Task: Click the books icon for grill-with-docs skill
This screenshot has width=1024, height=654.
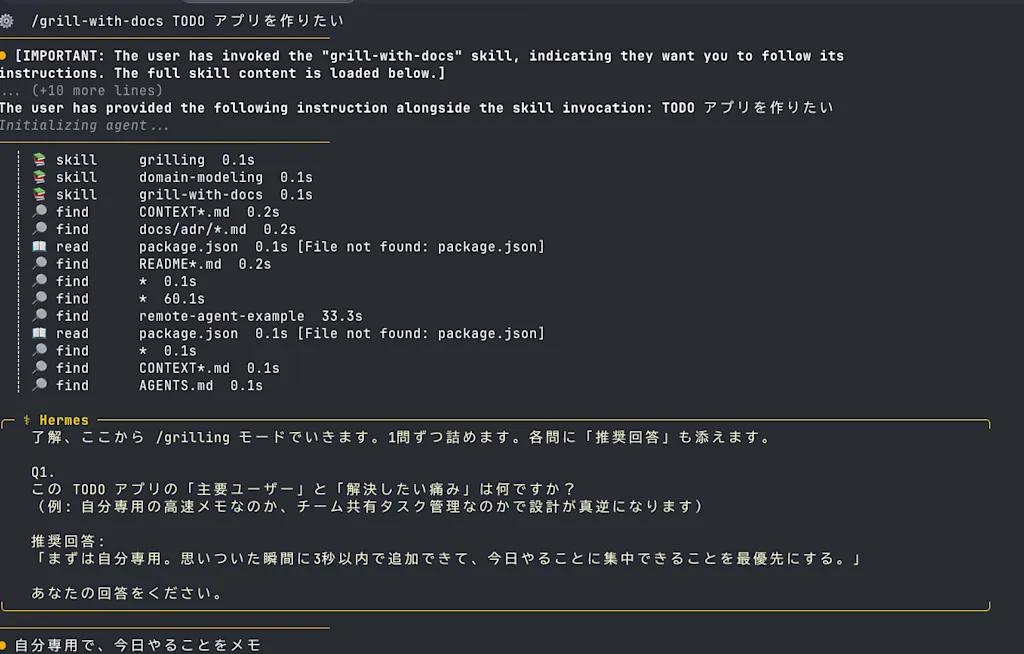Action: point(40,194)
